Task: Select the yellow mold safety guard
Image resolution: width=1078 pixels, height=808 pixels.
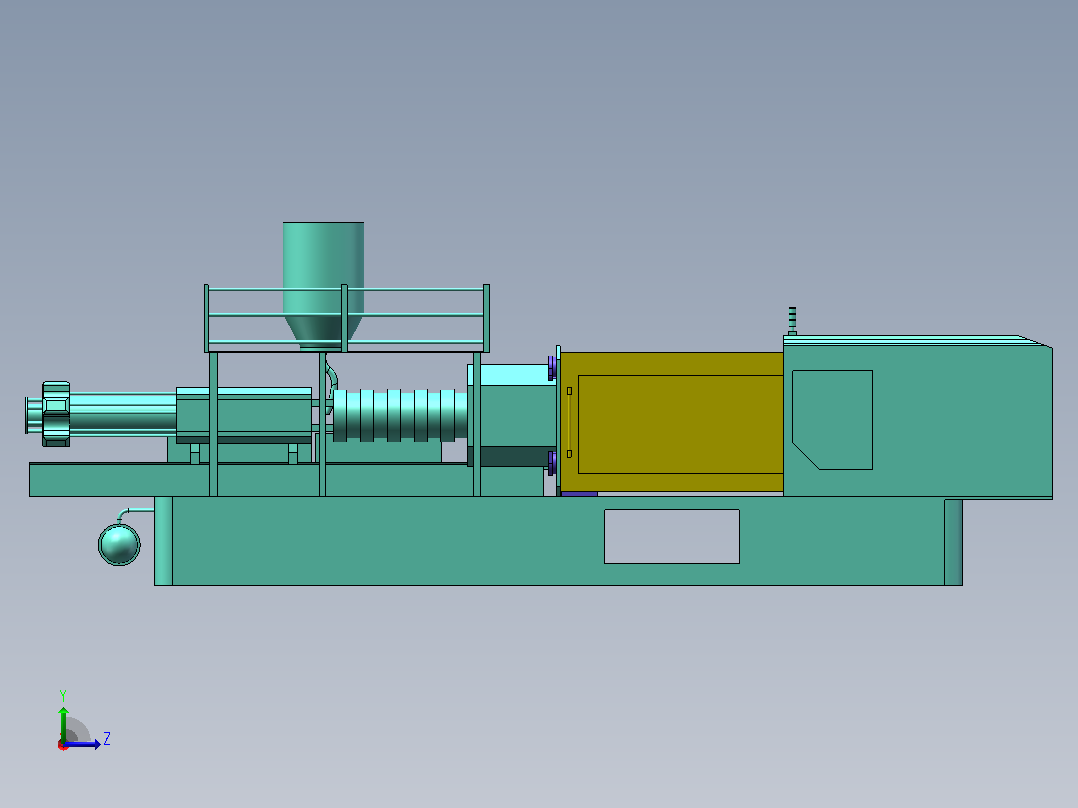Action: (x=672, y=422)
